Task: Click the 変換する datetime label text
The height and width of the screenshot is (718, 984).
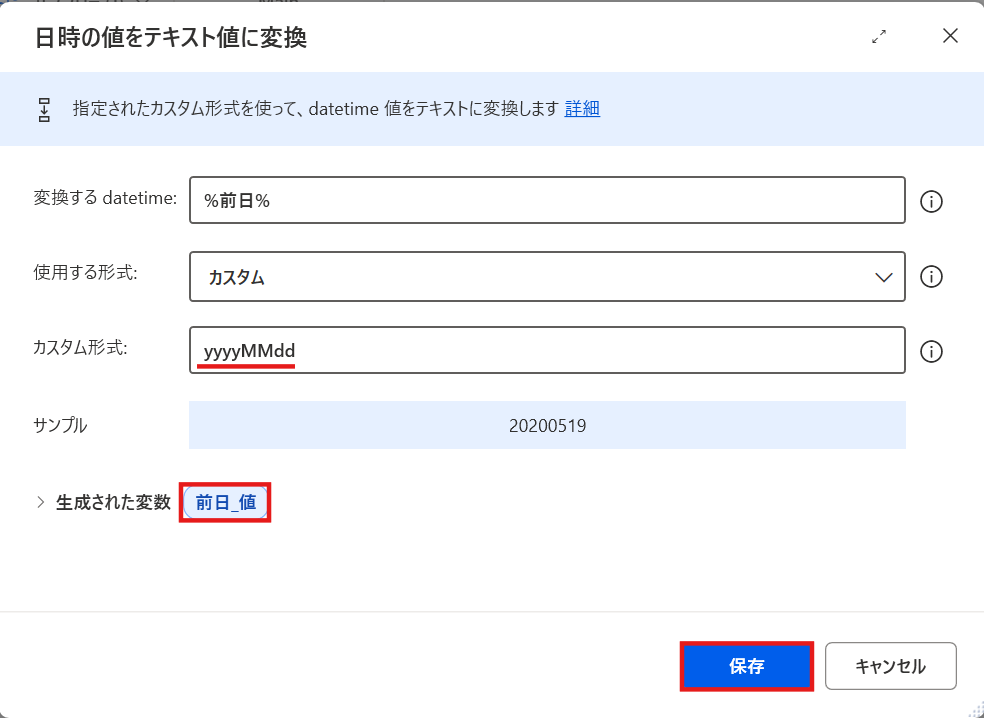Action: click(105, 198)
